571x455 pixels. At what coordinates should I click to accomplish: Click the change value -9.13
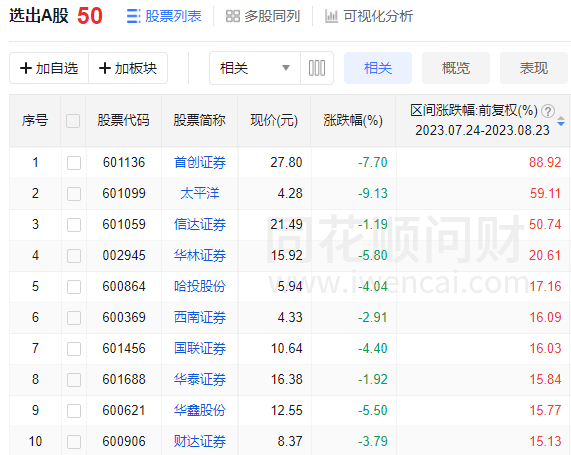373,193
